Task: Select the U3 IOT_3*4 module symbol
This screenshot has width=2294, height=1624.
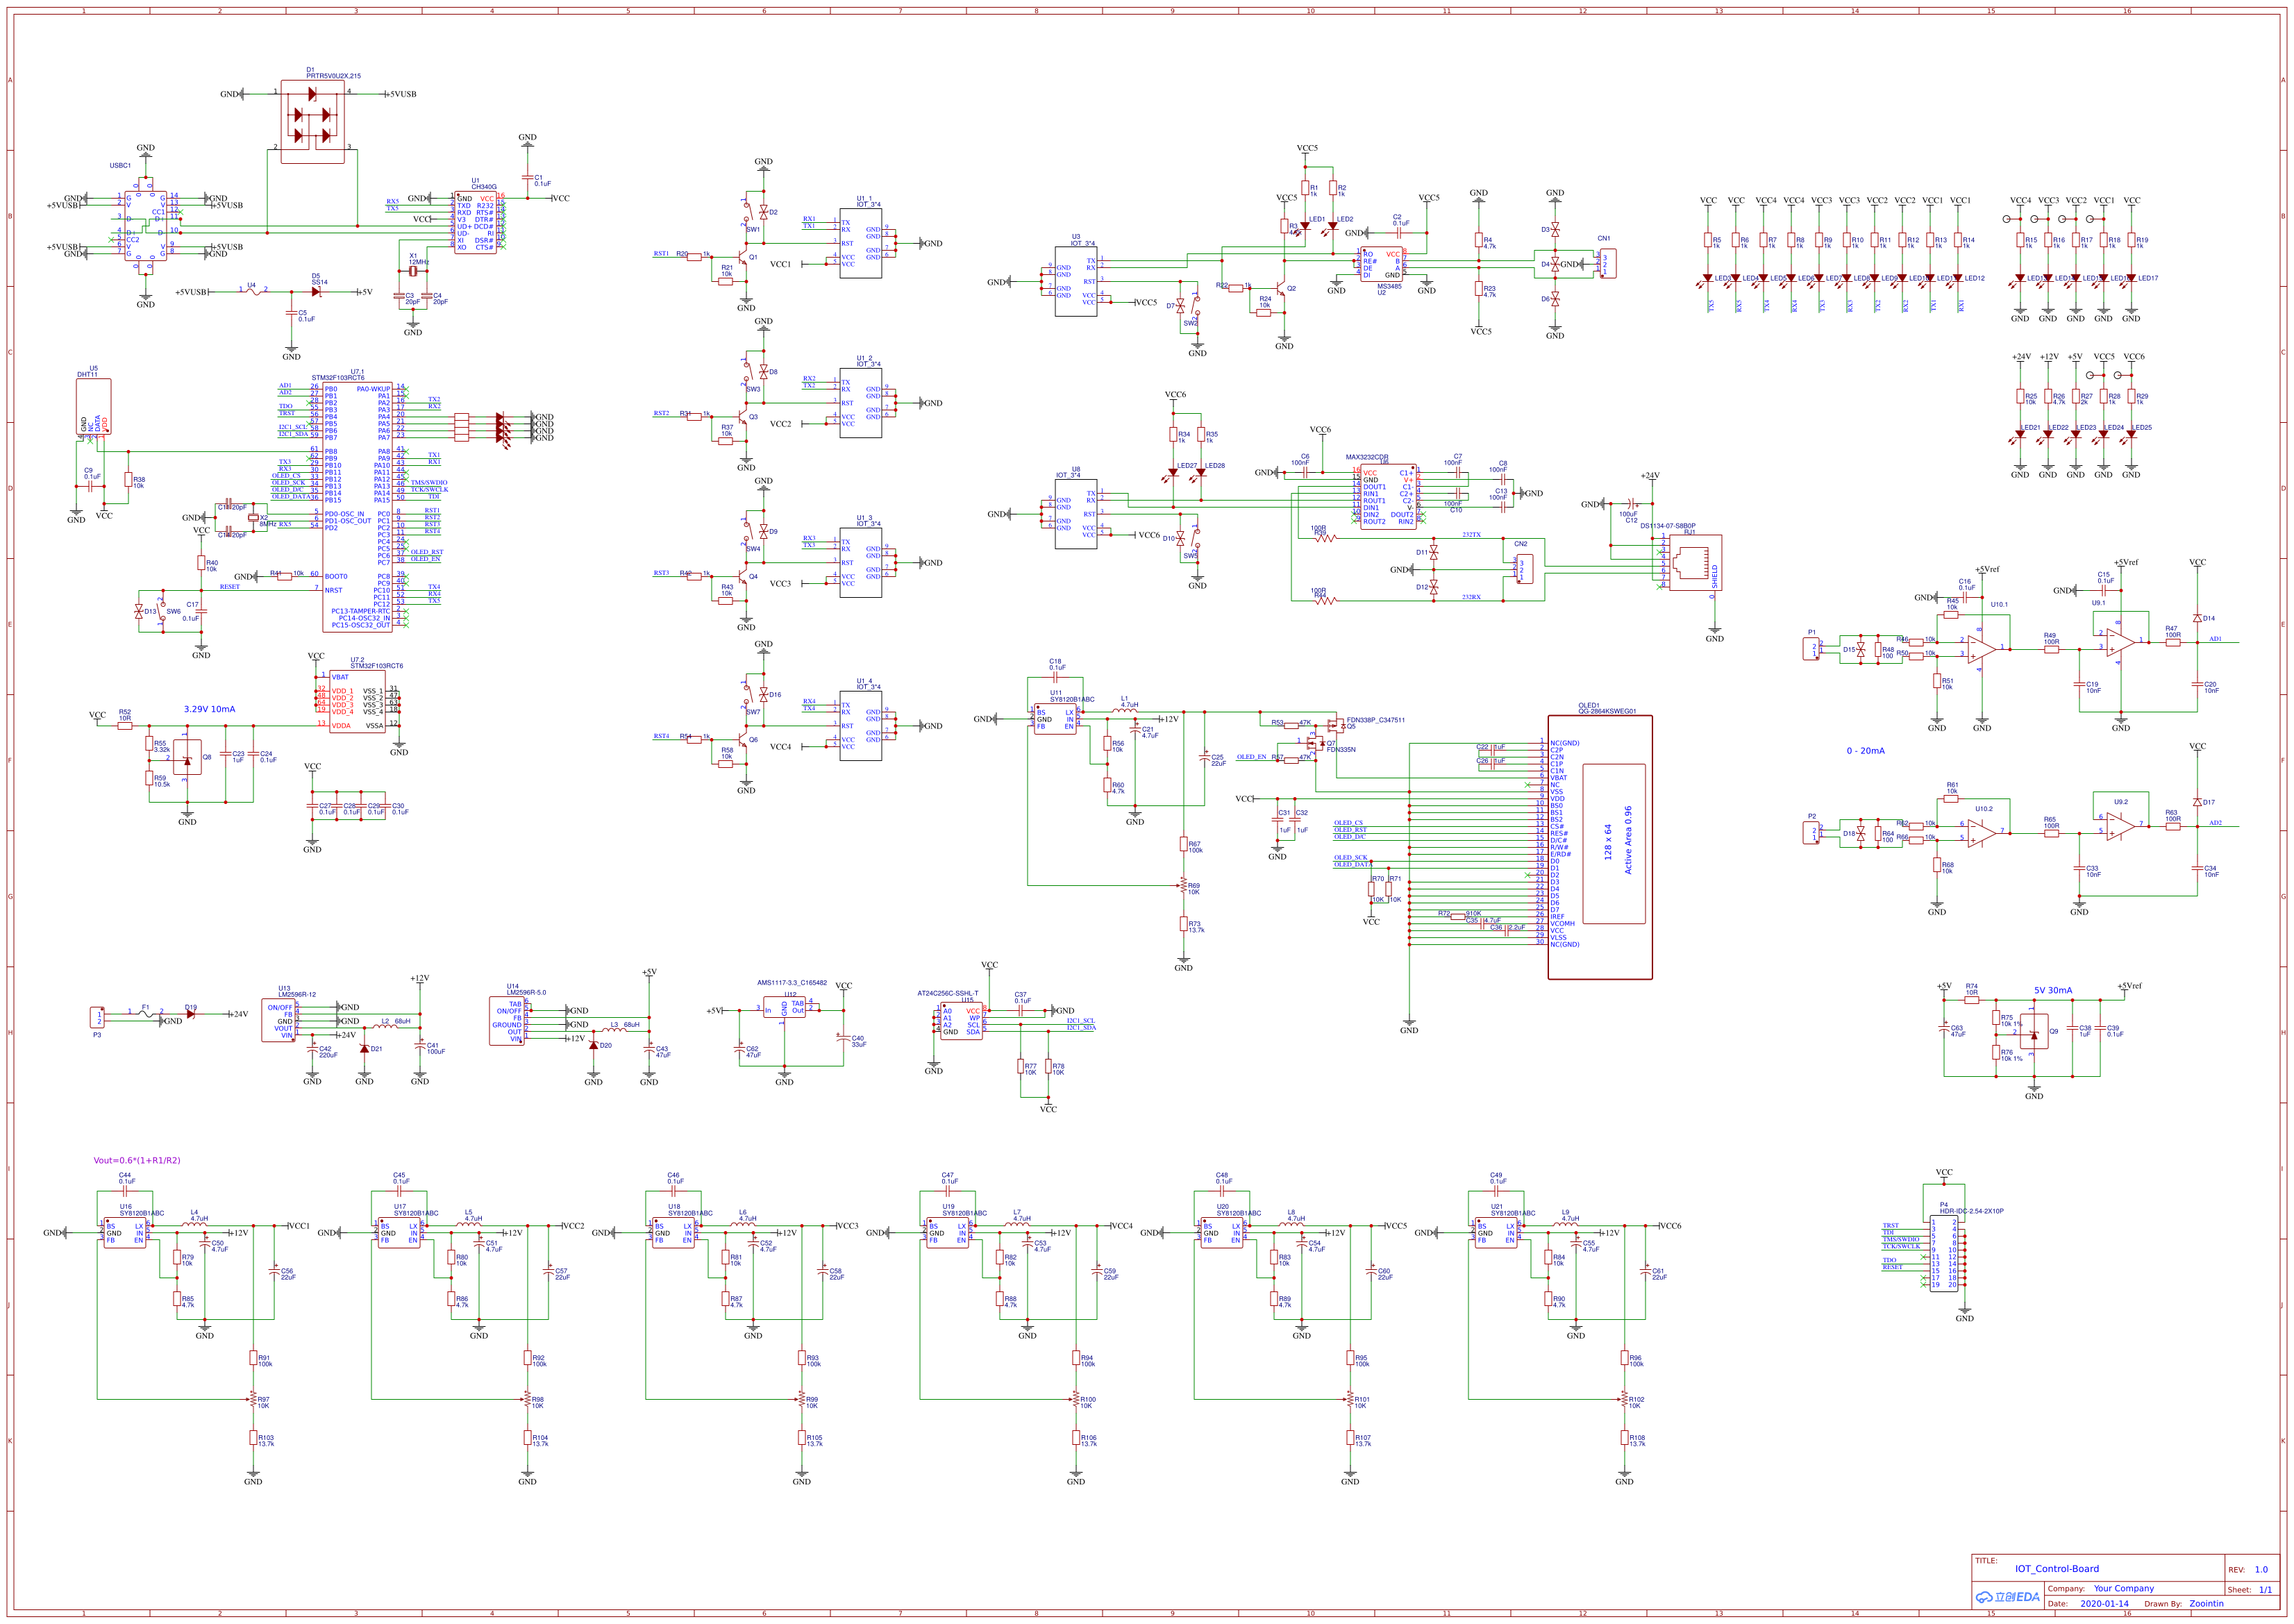Action: (x=1076, y=282)
